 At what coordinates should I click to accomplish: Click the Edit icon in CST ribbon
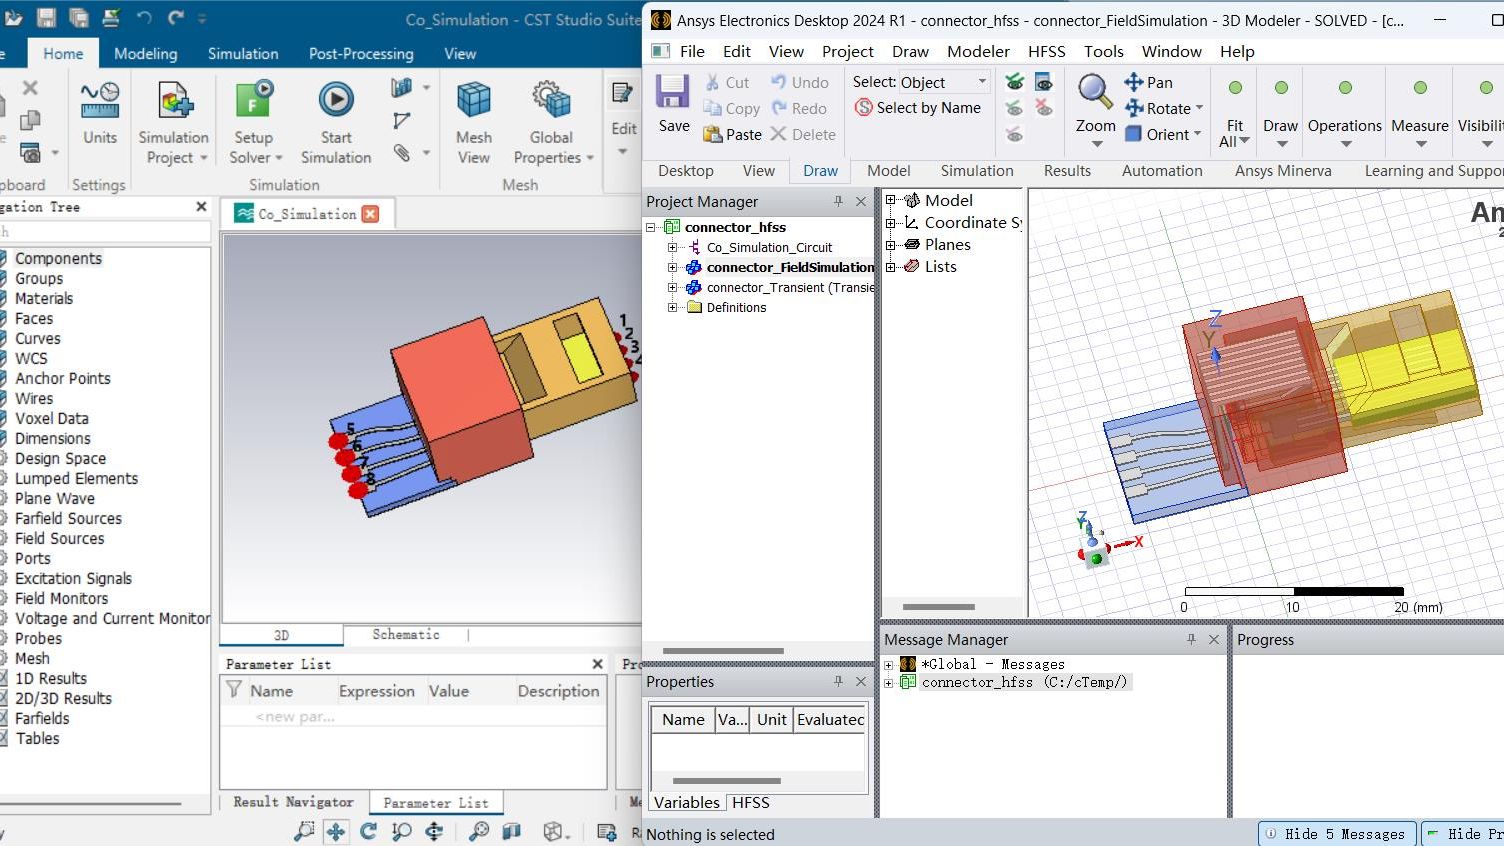point(623,93)
